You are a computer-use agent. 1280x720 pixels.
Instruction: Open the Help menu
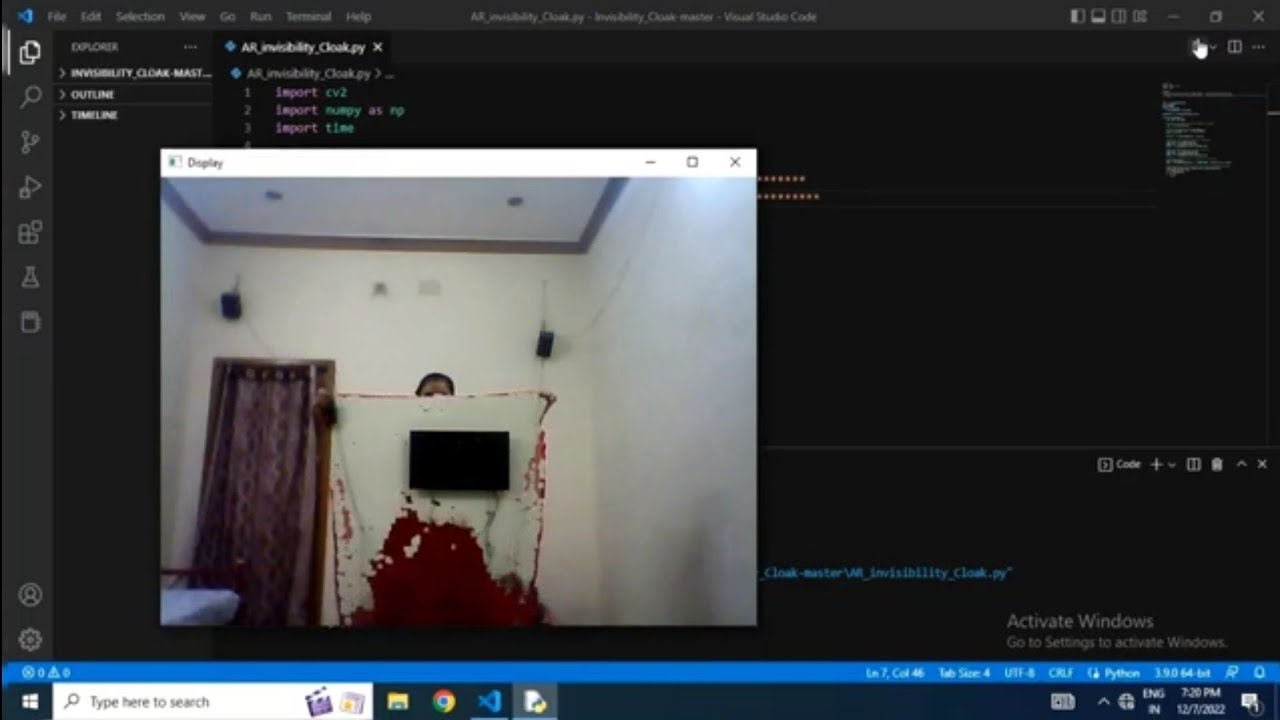(x=358, y=17)
